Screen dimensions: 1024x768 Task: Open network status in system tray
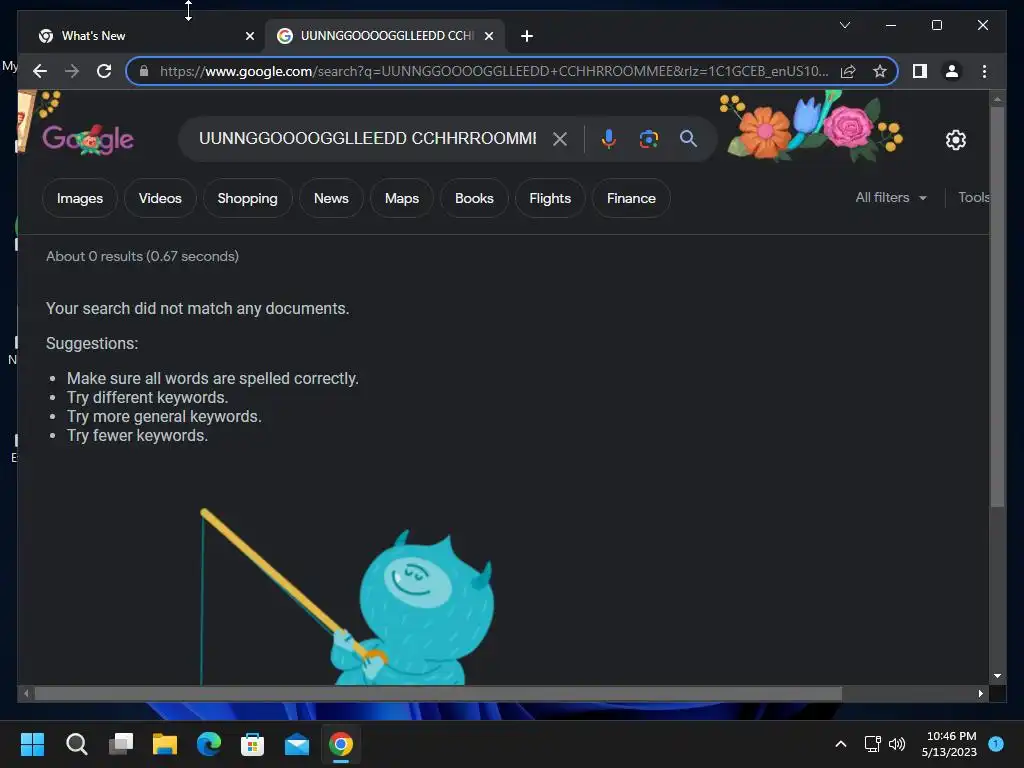[872, 744]
